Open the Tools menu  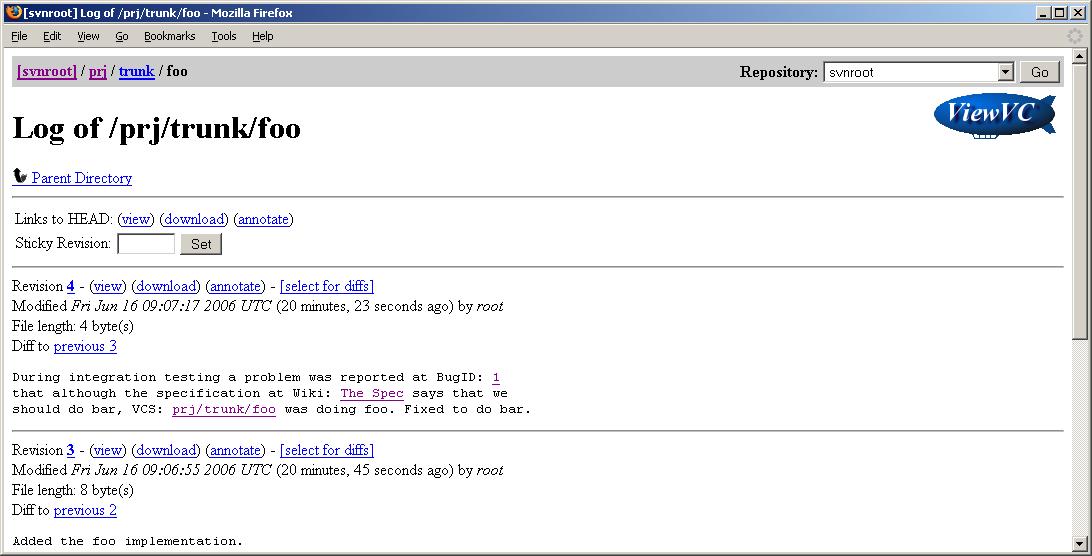click(x=223, y=36)
